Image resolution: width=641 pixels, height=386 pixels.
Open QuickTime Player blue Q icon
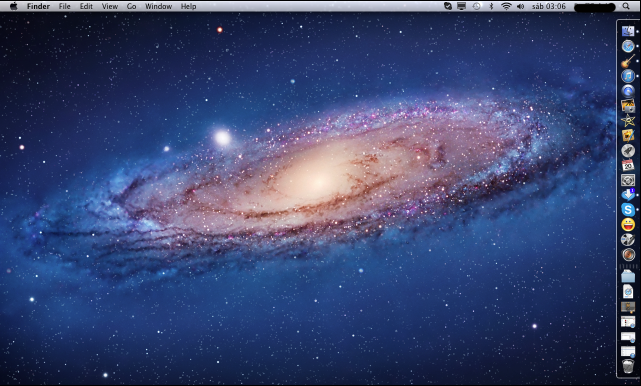(x=628, y=91)
